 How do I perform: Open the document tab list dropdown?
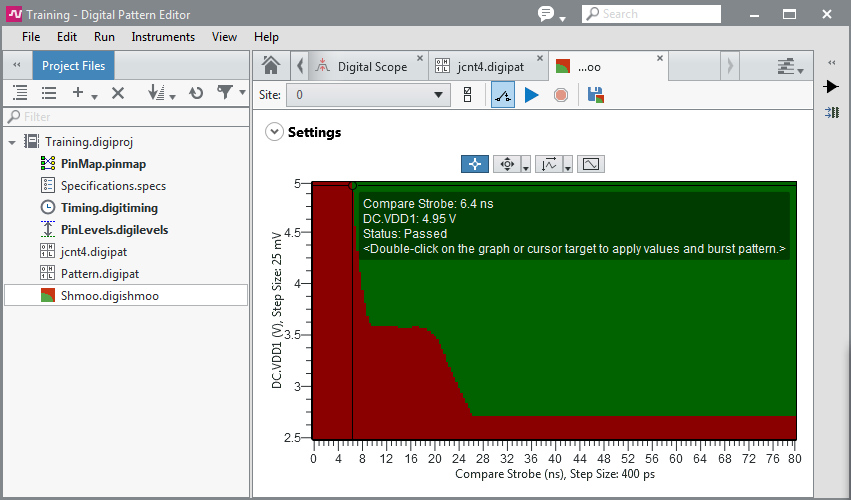(x=790, y=66)
